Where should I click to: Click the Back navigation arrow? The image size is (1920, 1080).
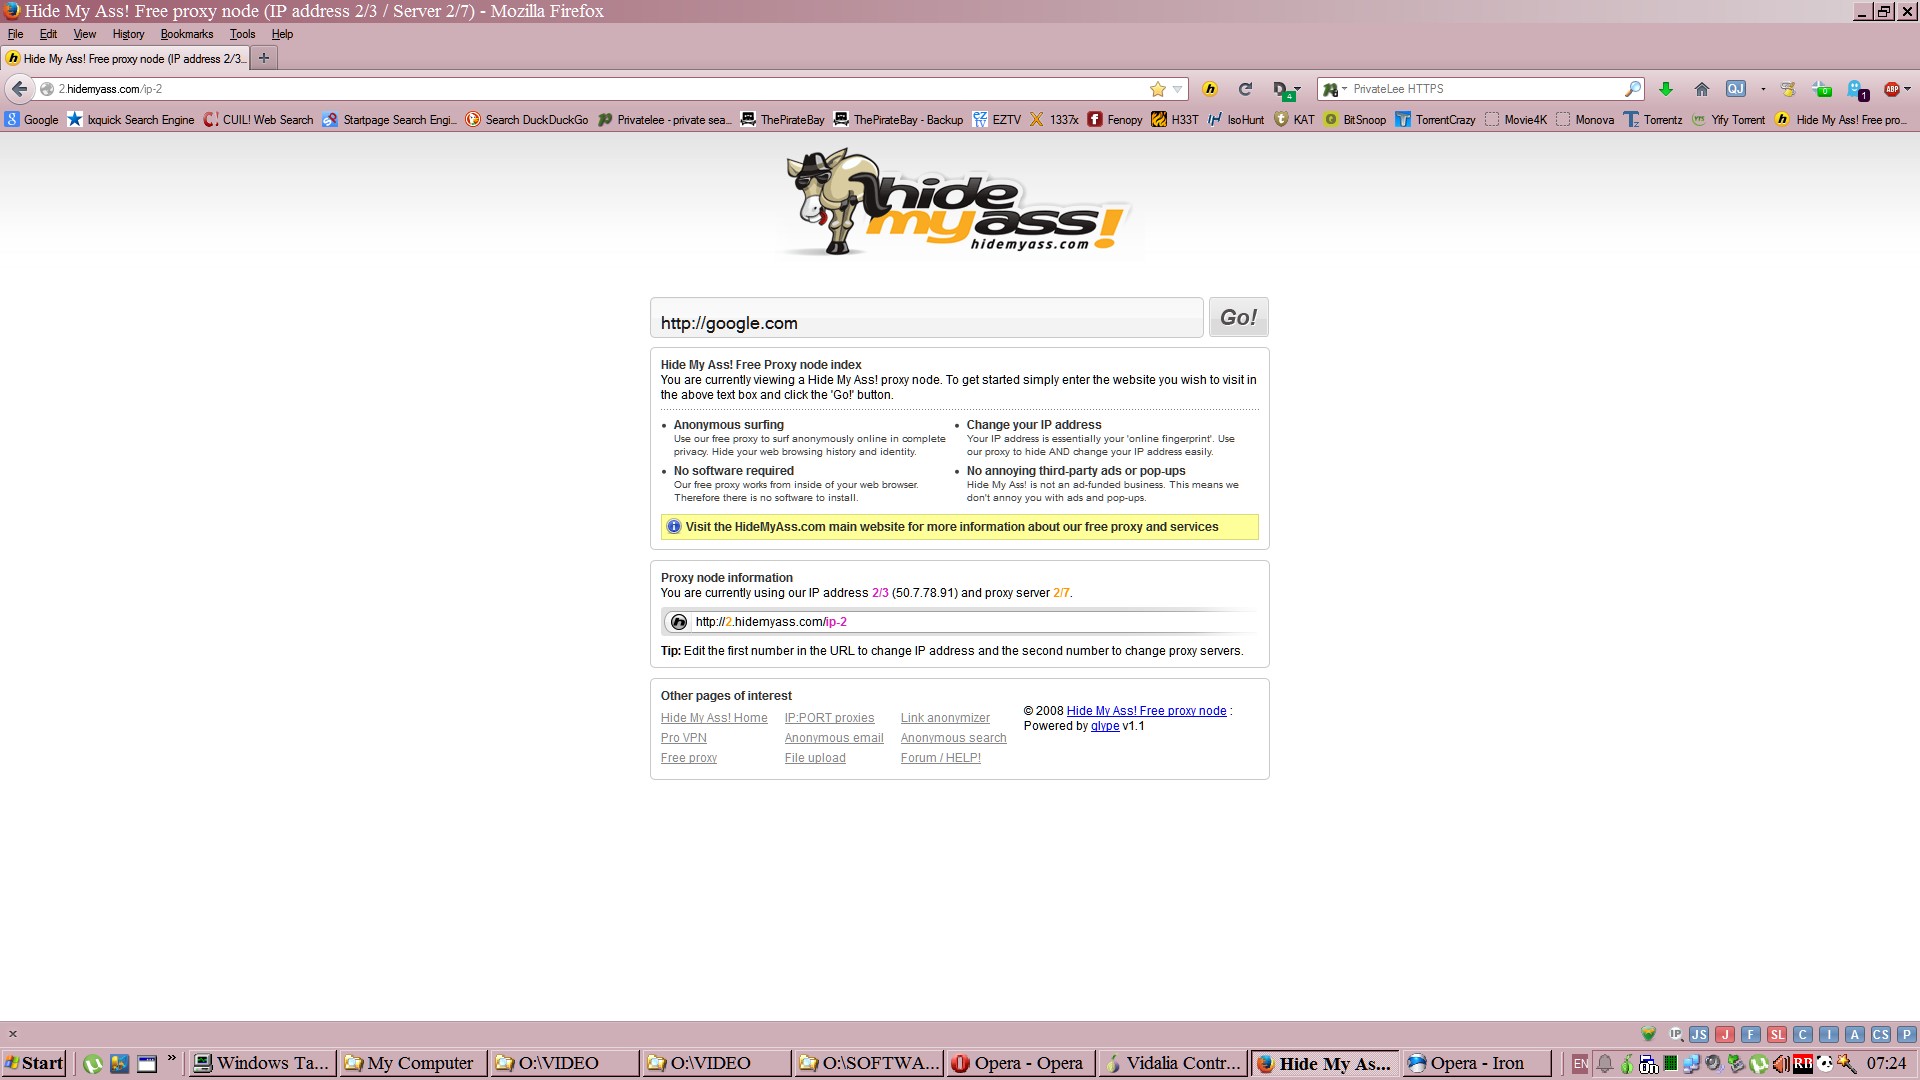pos(19,89)
